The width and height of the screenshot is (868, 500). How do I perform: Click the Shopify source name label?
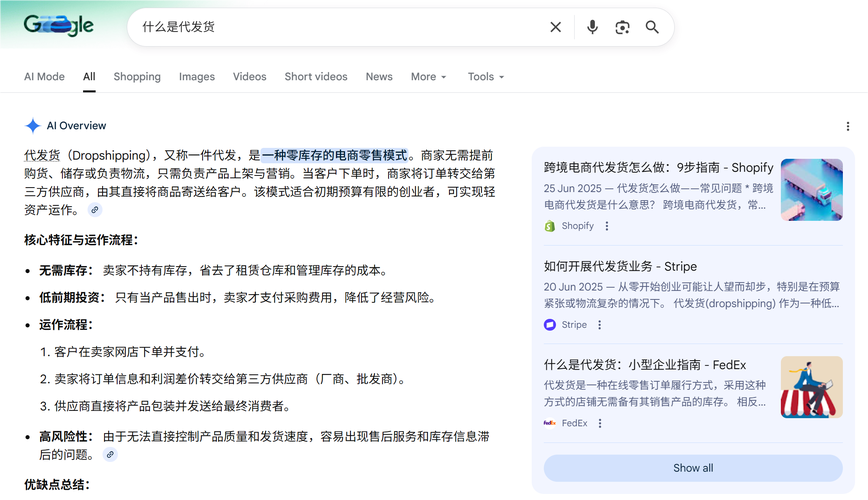[x=577, y=226]
